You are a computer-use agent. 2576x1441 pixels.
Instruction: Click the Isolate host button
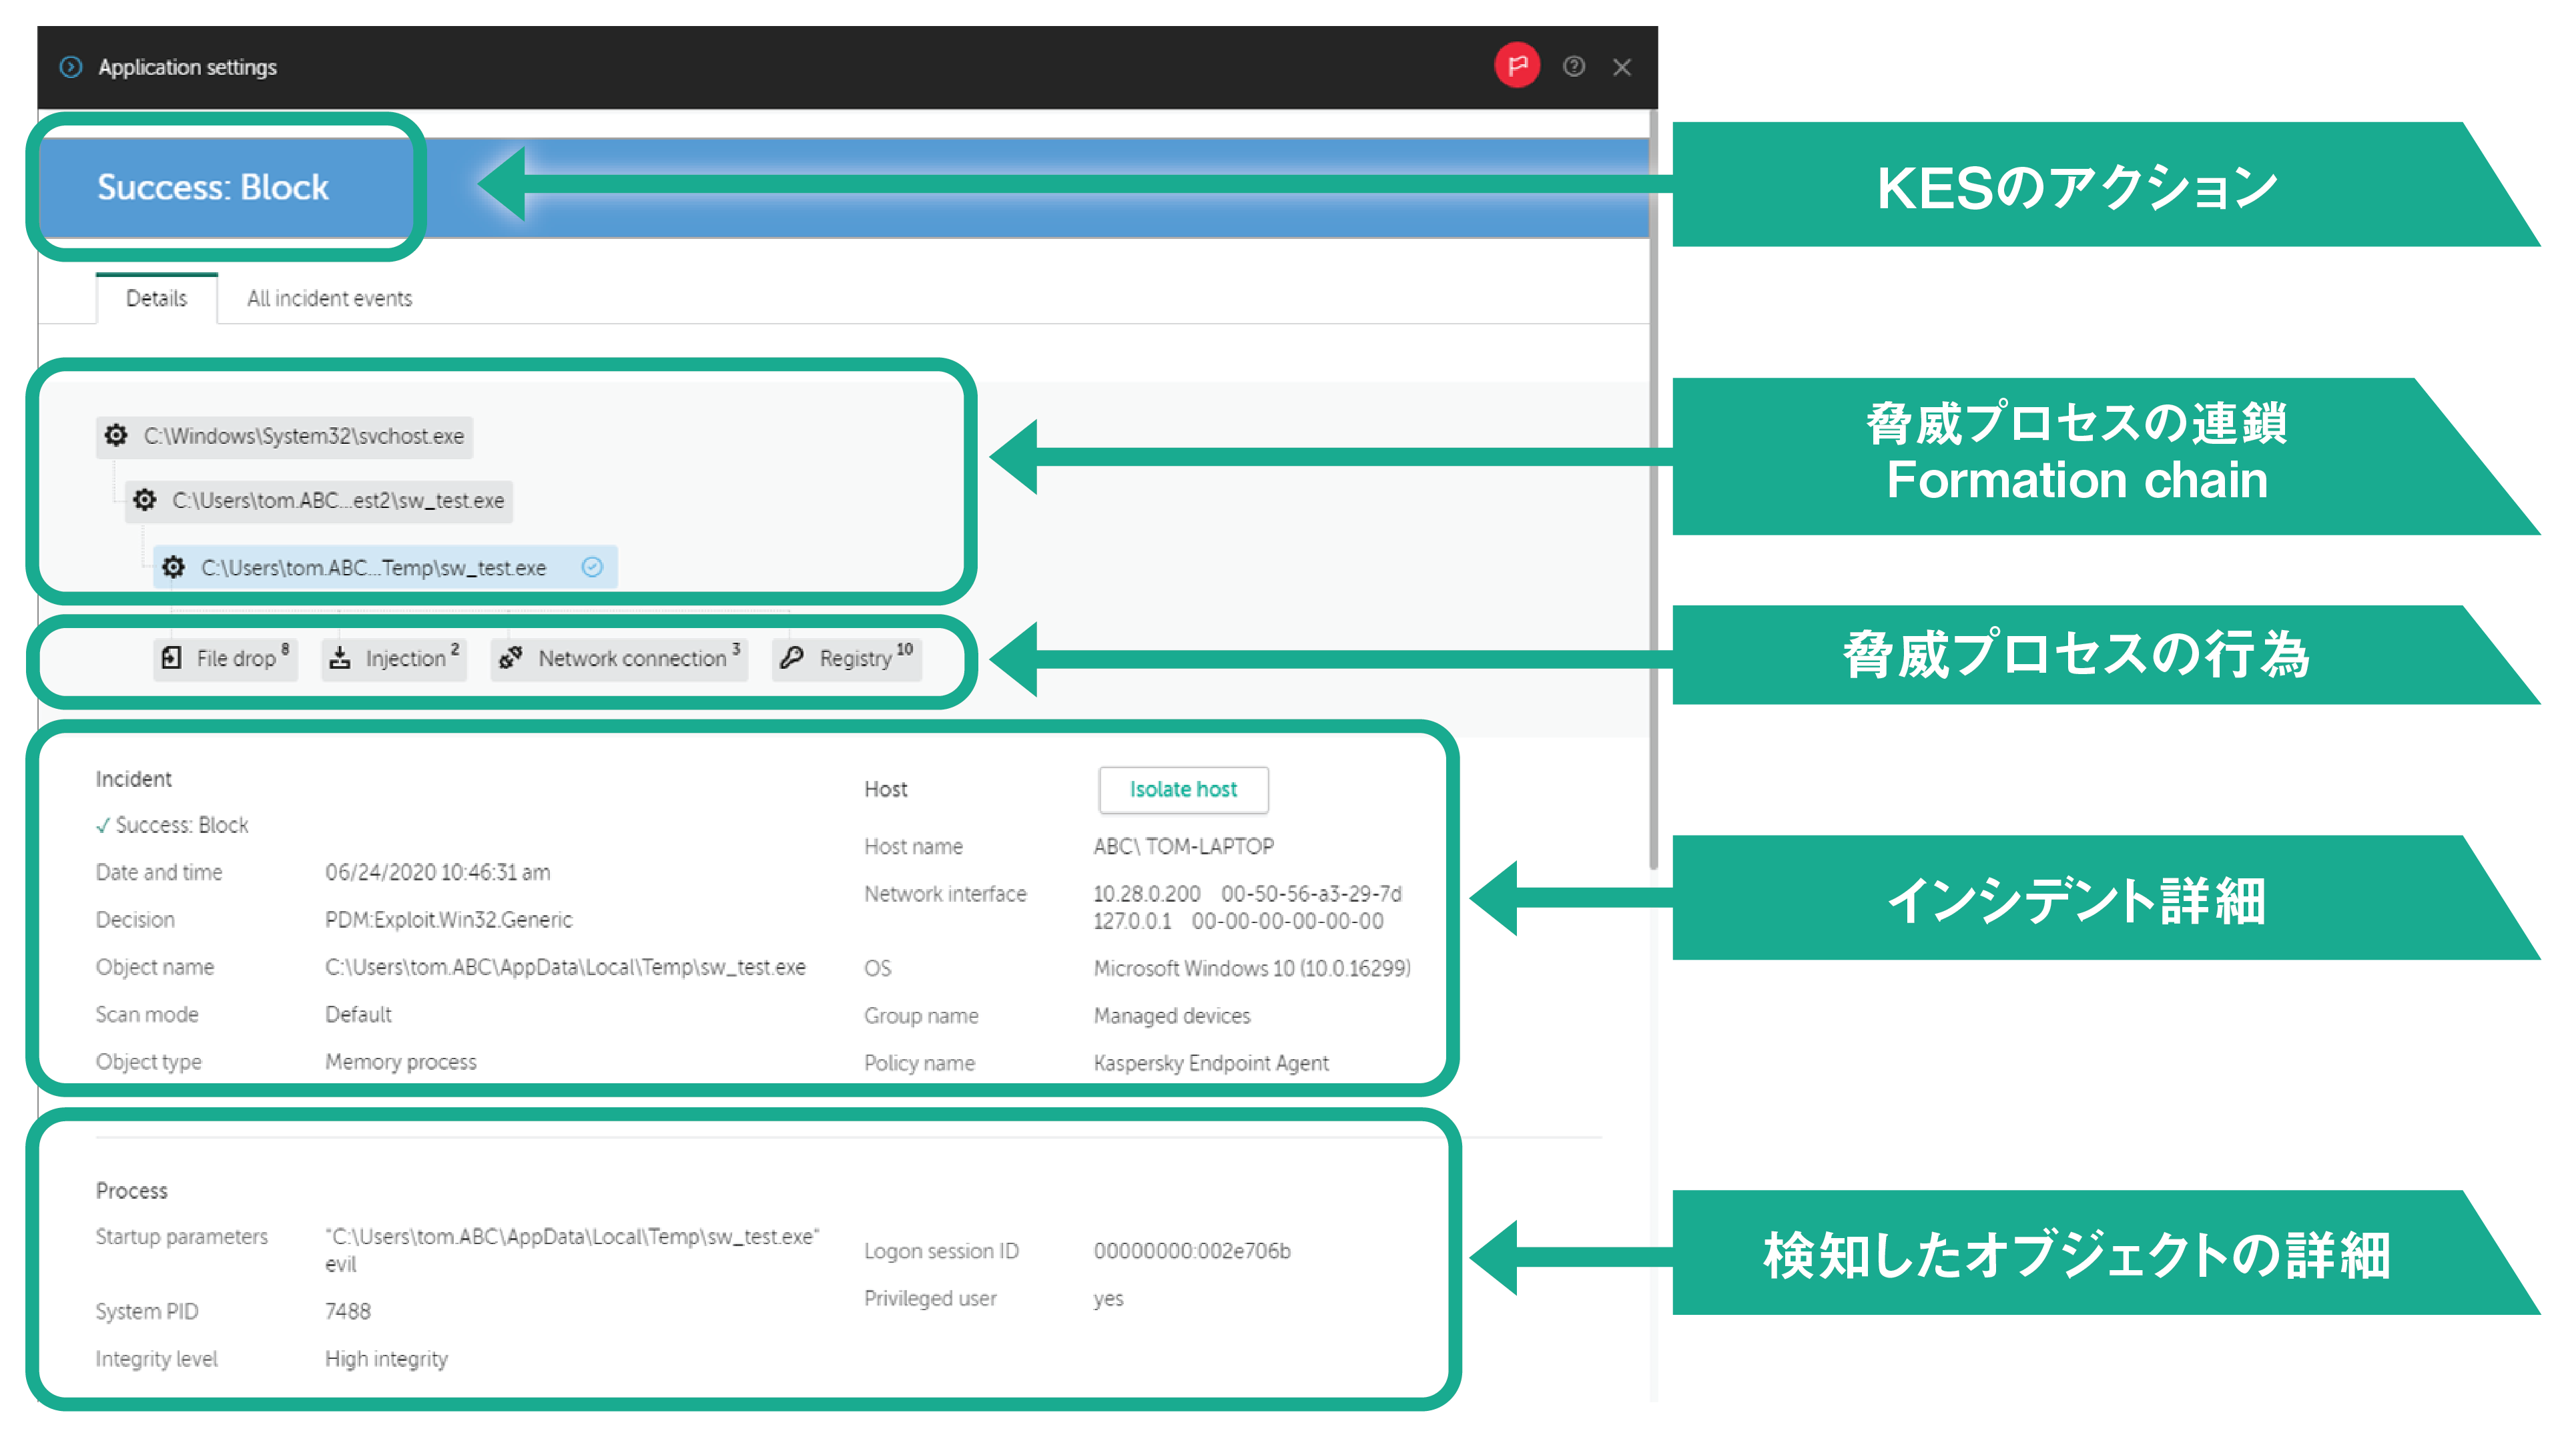click(1183, 789)
